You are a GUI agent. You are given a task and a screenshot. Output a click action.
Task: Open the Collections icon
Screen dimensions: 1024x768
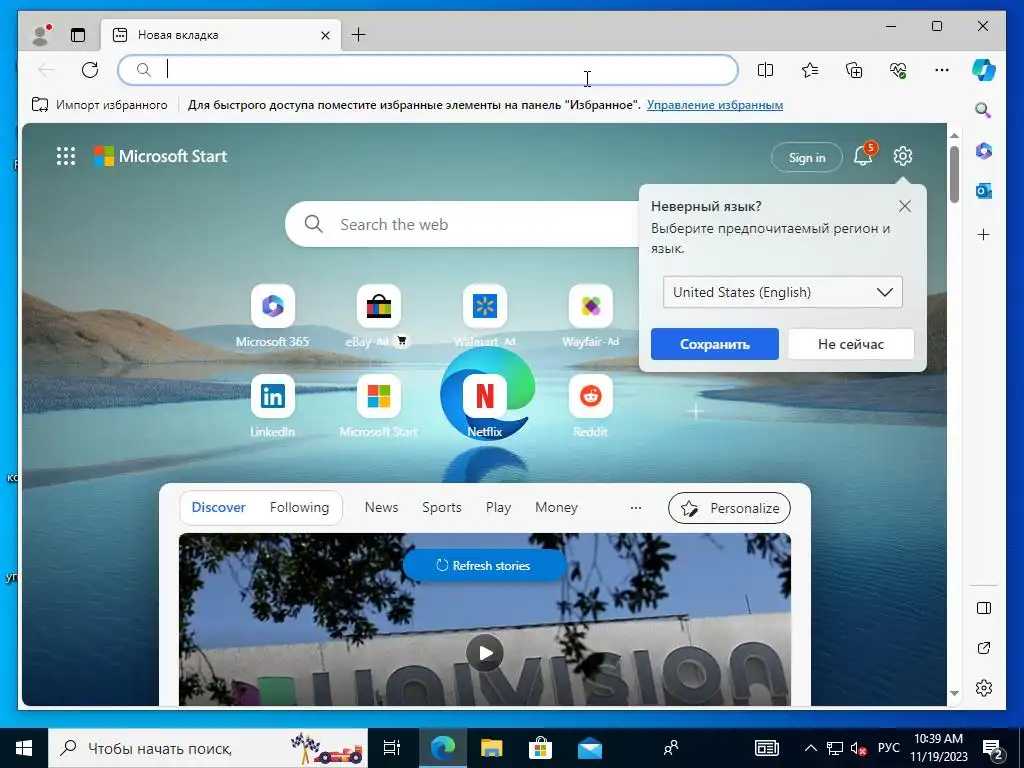click(854, 70)
